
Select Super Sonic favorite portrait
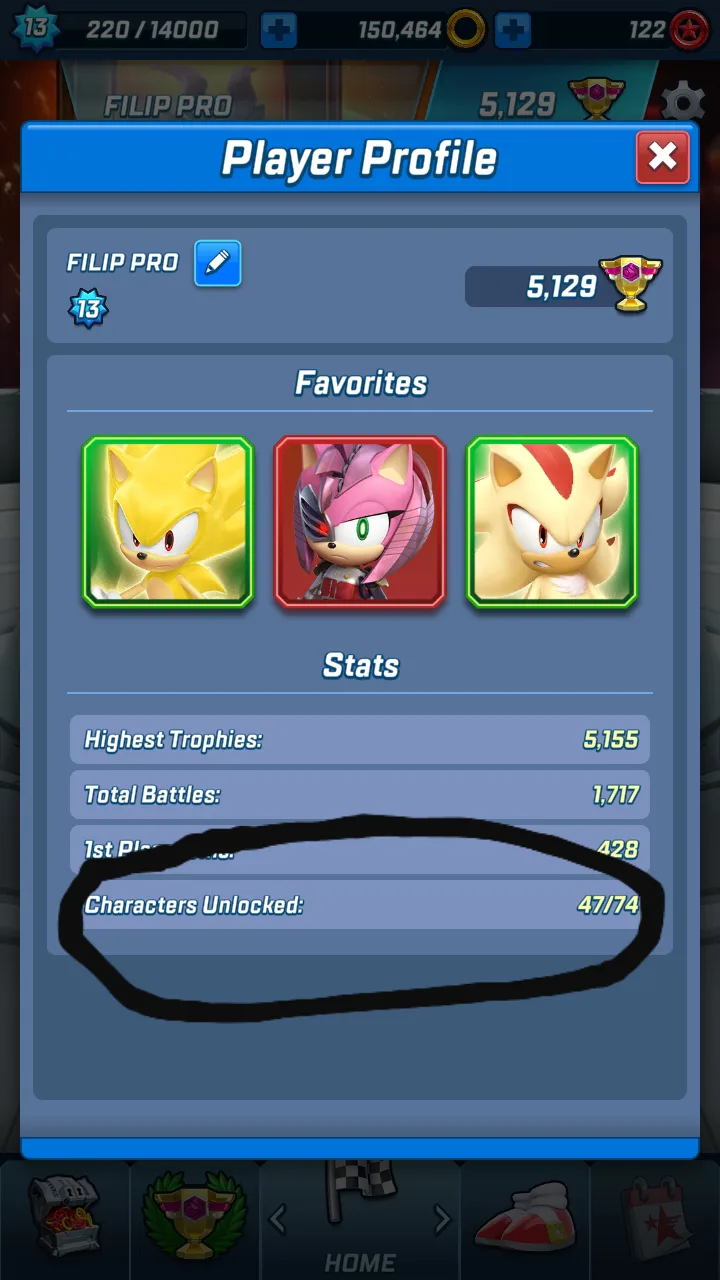[x=168, y=522]
